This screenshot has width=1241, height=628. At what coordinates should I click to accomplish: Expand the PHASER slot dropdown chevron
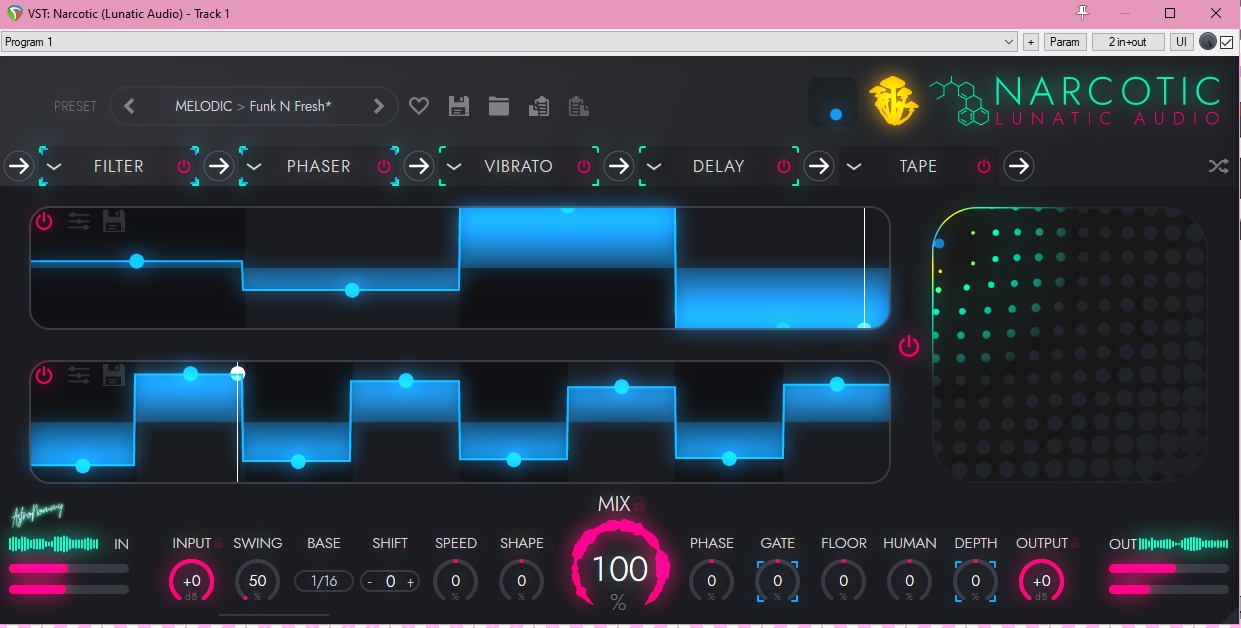pyautogui.click(x=254, y=166)
